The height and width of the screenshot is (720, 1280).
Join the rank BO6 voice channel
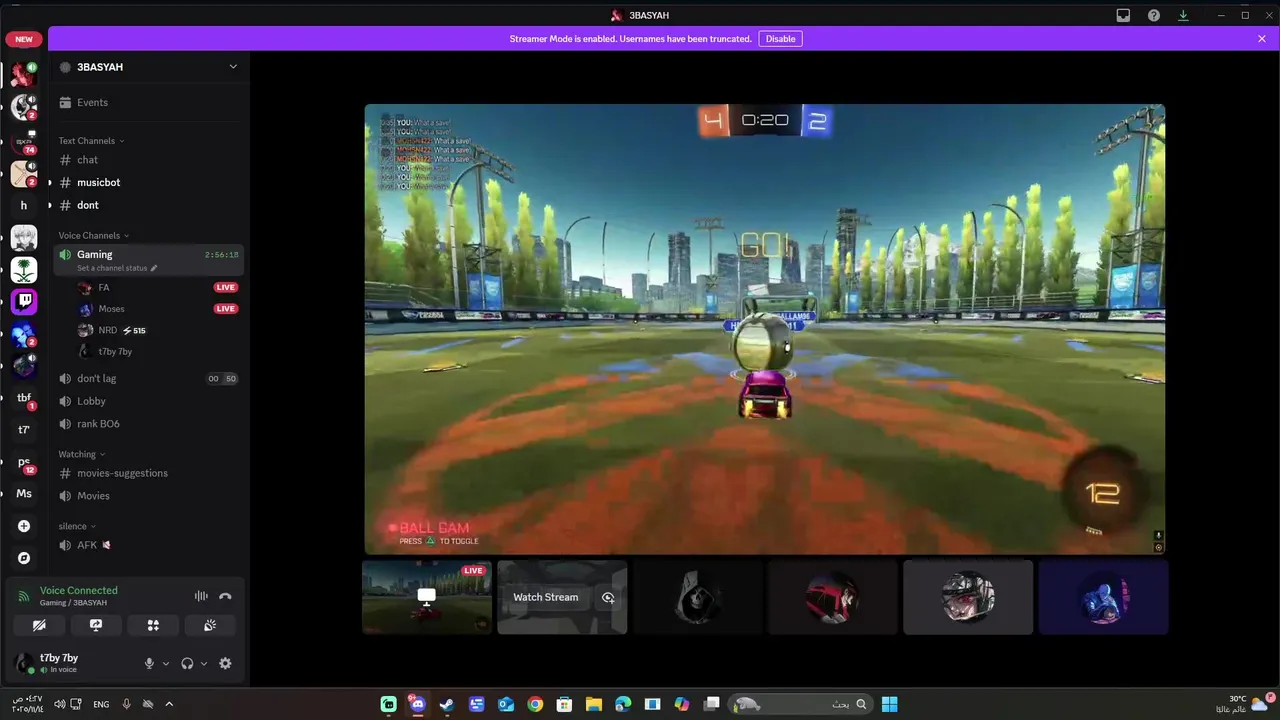[147, 424]
